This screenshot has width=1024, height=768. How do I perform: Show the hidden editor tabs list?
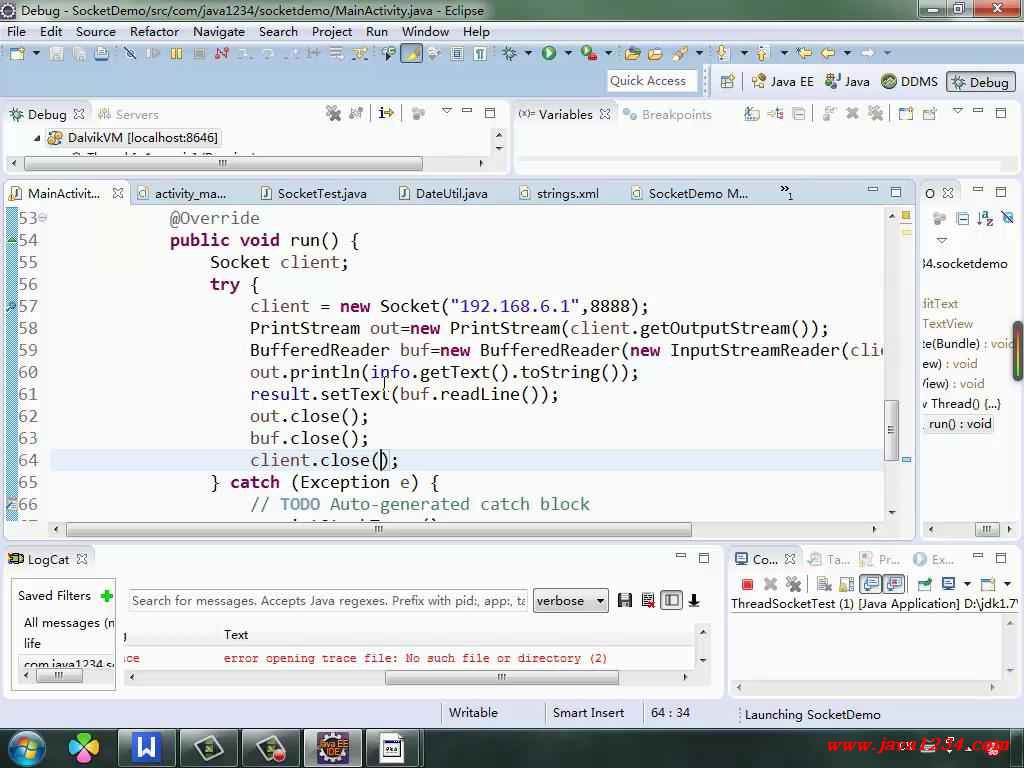pyautogui.click(x=786, y=192)
